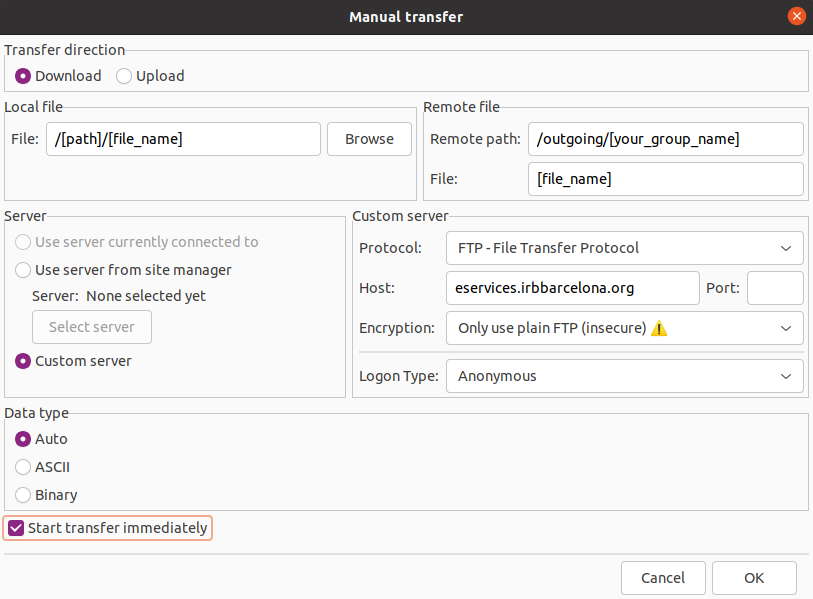Confirm the transfer with OK
The height and width of the screenshot is (599, 813).
[754, 577]
